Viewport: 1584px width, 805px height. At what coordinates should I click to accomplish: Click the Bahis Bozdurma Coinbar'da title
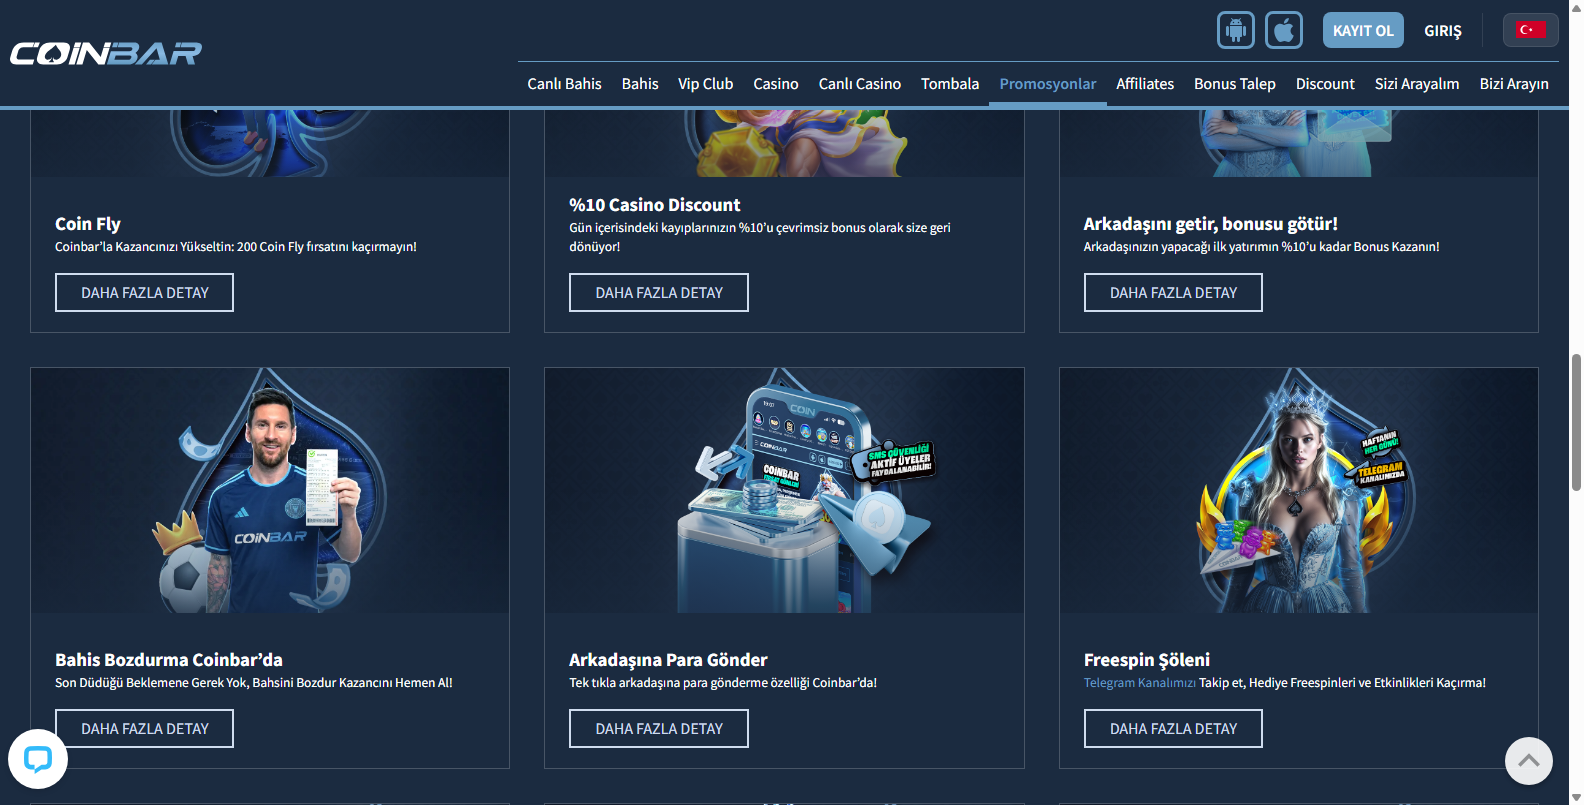point(169,660)
